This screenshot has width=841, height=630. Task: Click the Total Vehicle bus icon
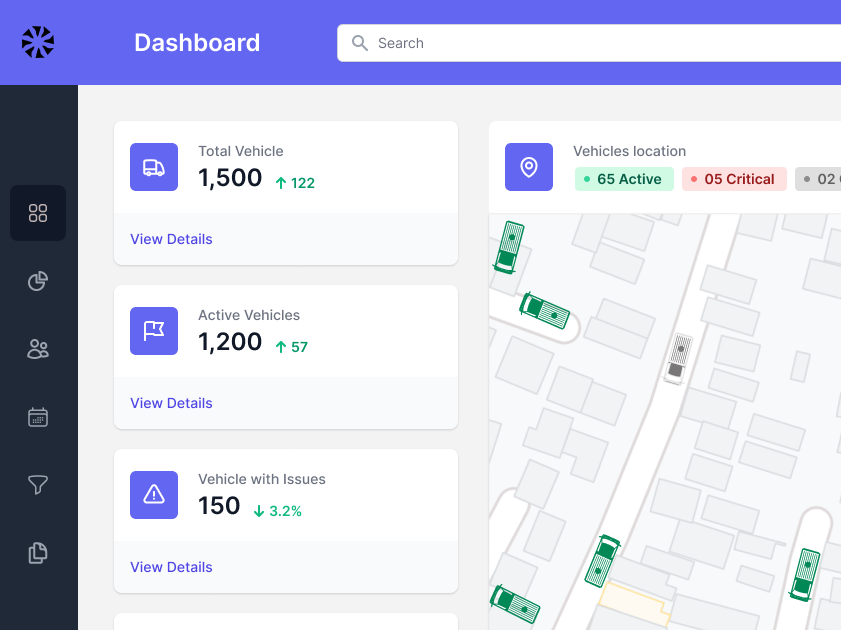coord(153,166)
